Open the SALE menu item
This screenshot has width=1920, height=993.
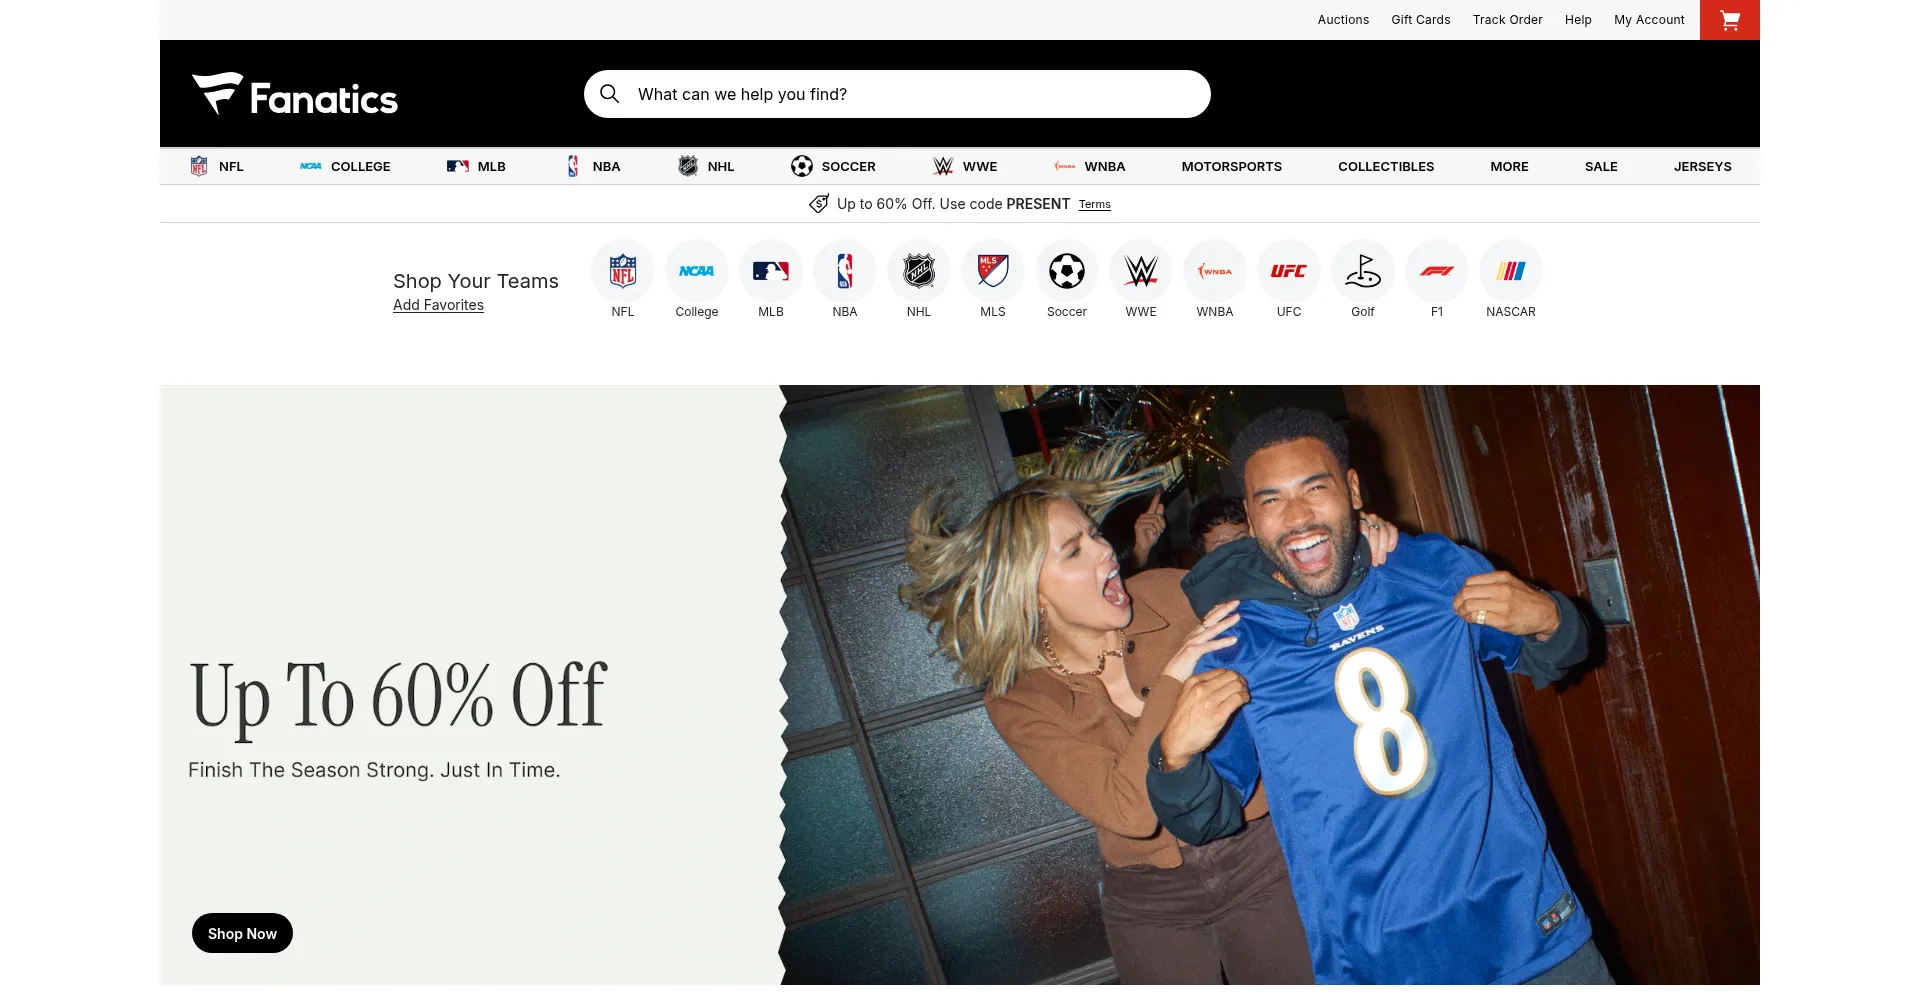pos(1600,167)
